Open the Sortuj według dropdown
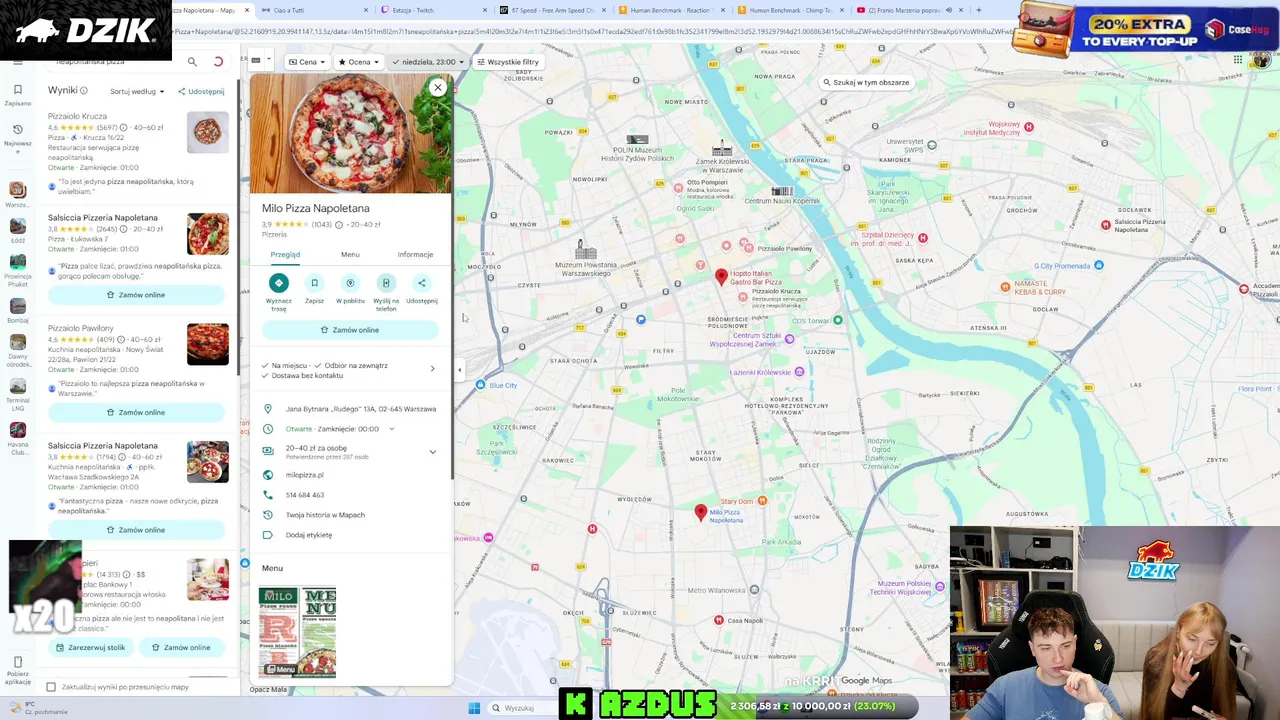Image resolution: width=1280 pixels, height=720 pixels. (x=137, y=91)
